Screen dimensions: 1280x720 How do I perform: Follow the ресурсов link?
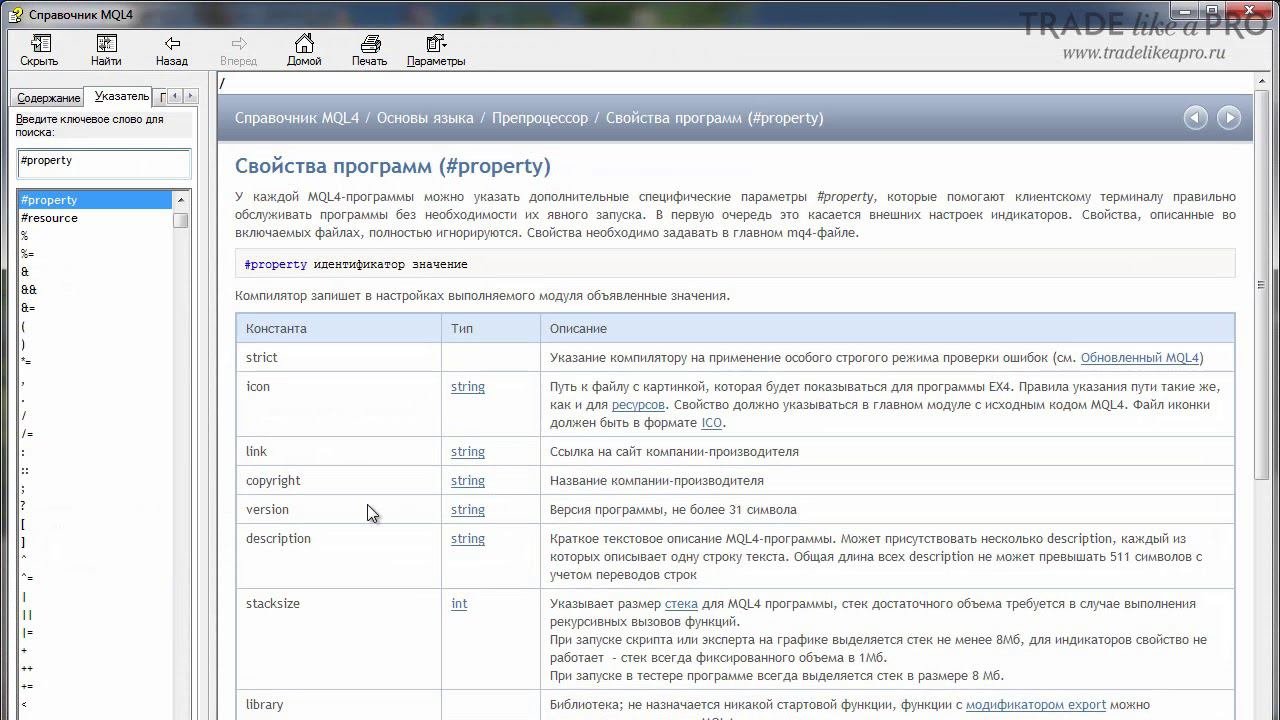tap(638, 405)
